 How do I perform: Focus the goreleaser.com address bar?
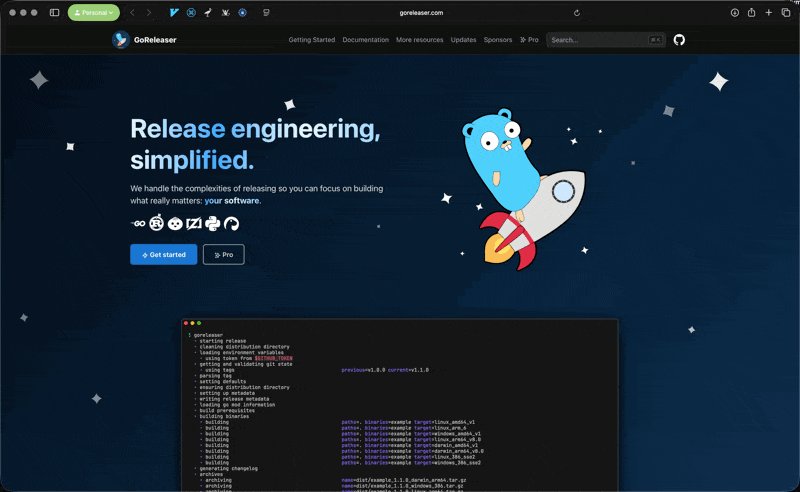click(x=421, y=13)
